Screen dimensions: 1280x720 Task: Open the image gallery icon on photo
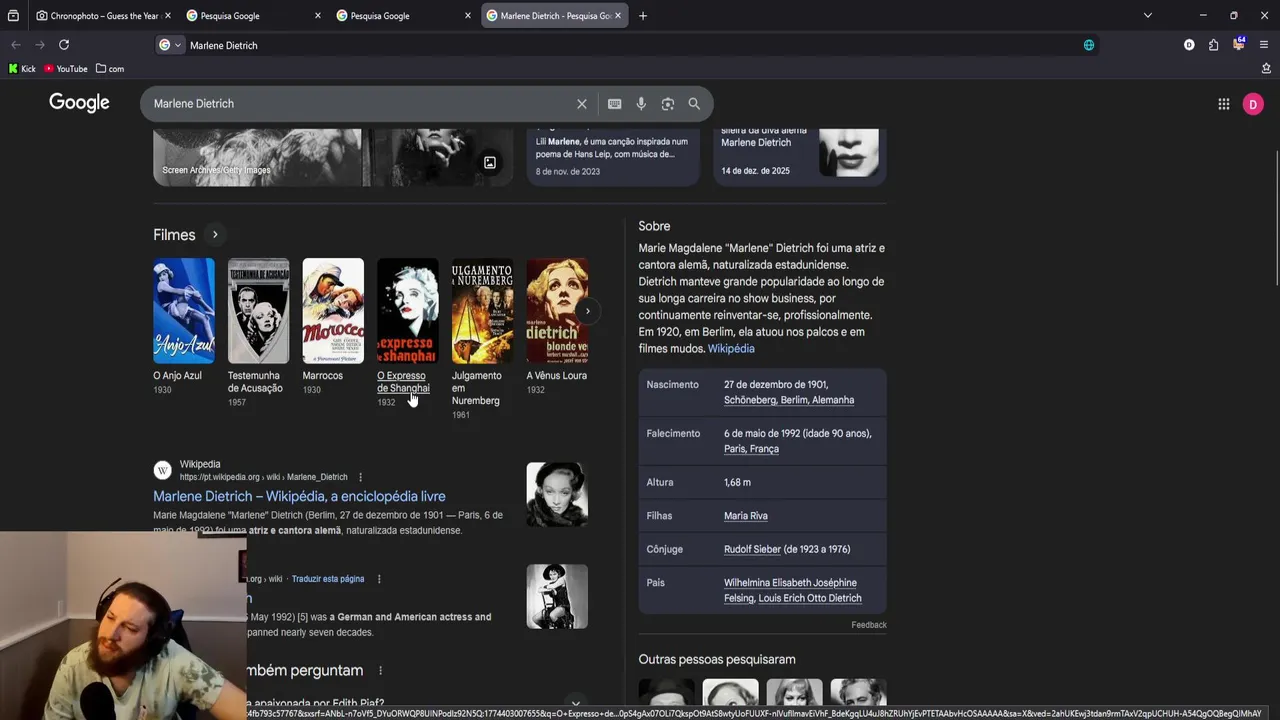click(x=490, y=163)
